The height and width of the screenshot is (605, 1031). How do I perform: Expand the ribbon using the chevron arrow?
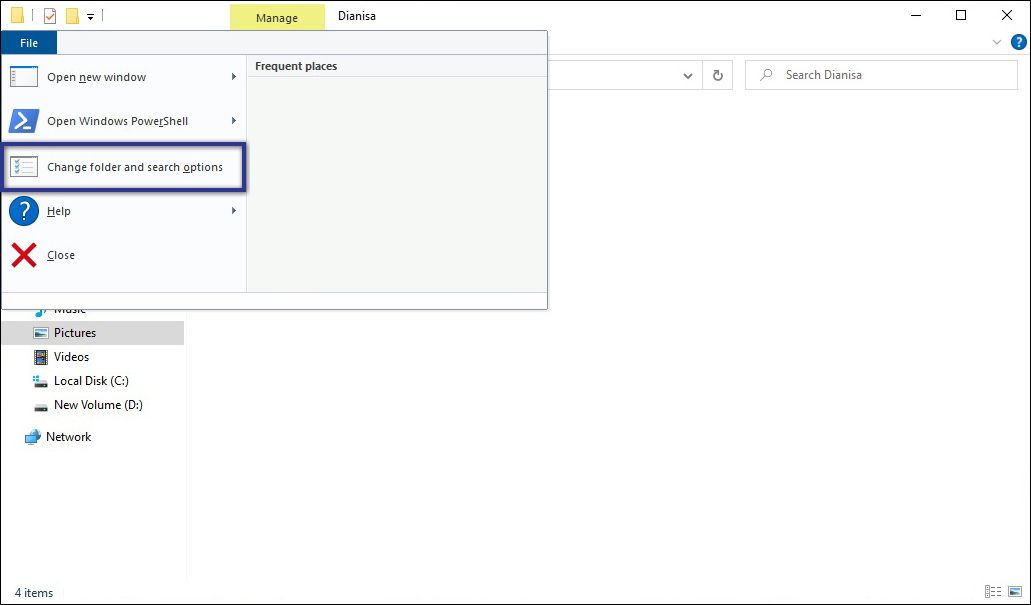click(995, 42)
